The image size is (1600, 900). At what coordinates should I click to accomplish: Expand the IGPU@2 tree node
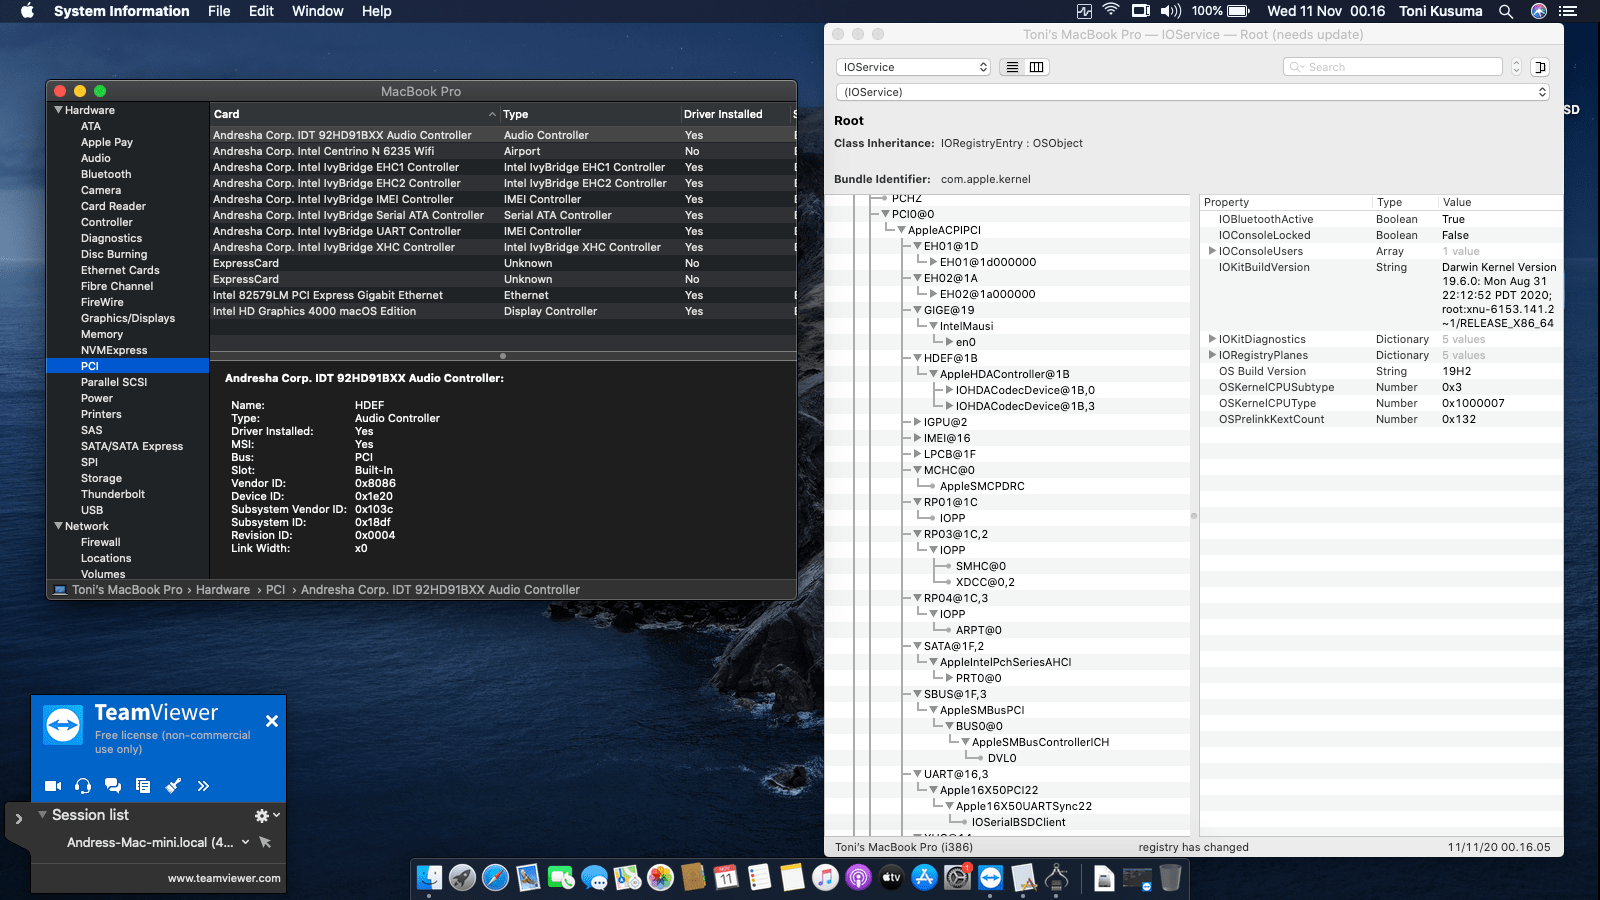pyautogui.click(x=917, y=422)
